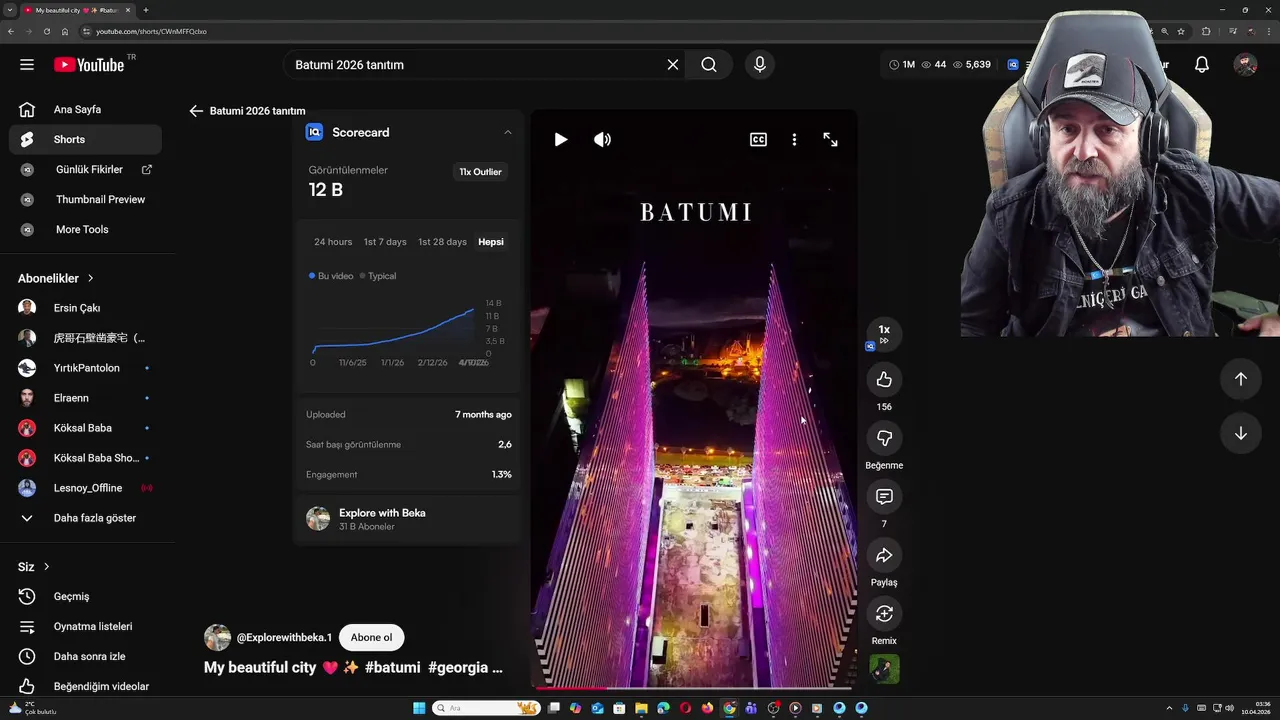Screen dimensions: 1280x720
Task: Select the 1st 7 days tab
Action: (x=385, y=242)
